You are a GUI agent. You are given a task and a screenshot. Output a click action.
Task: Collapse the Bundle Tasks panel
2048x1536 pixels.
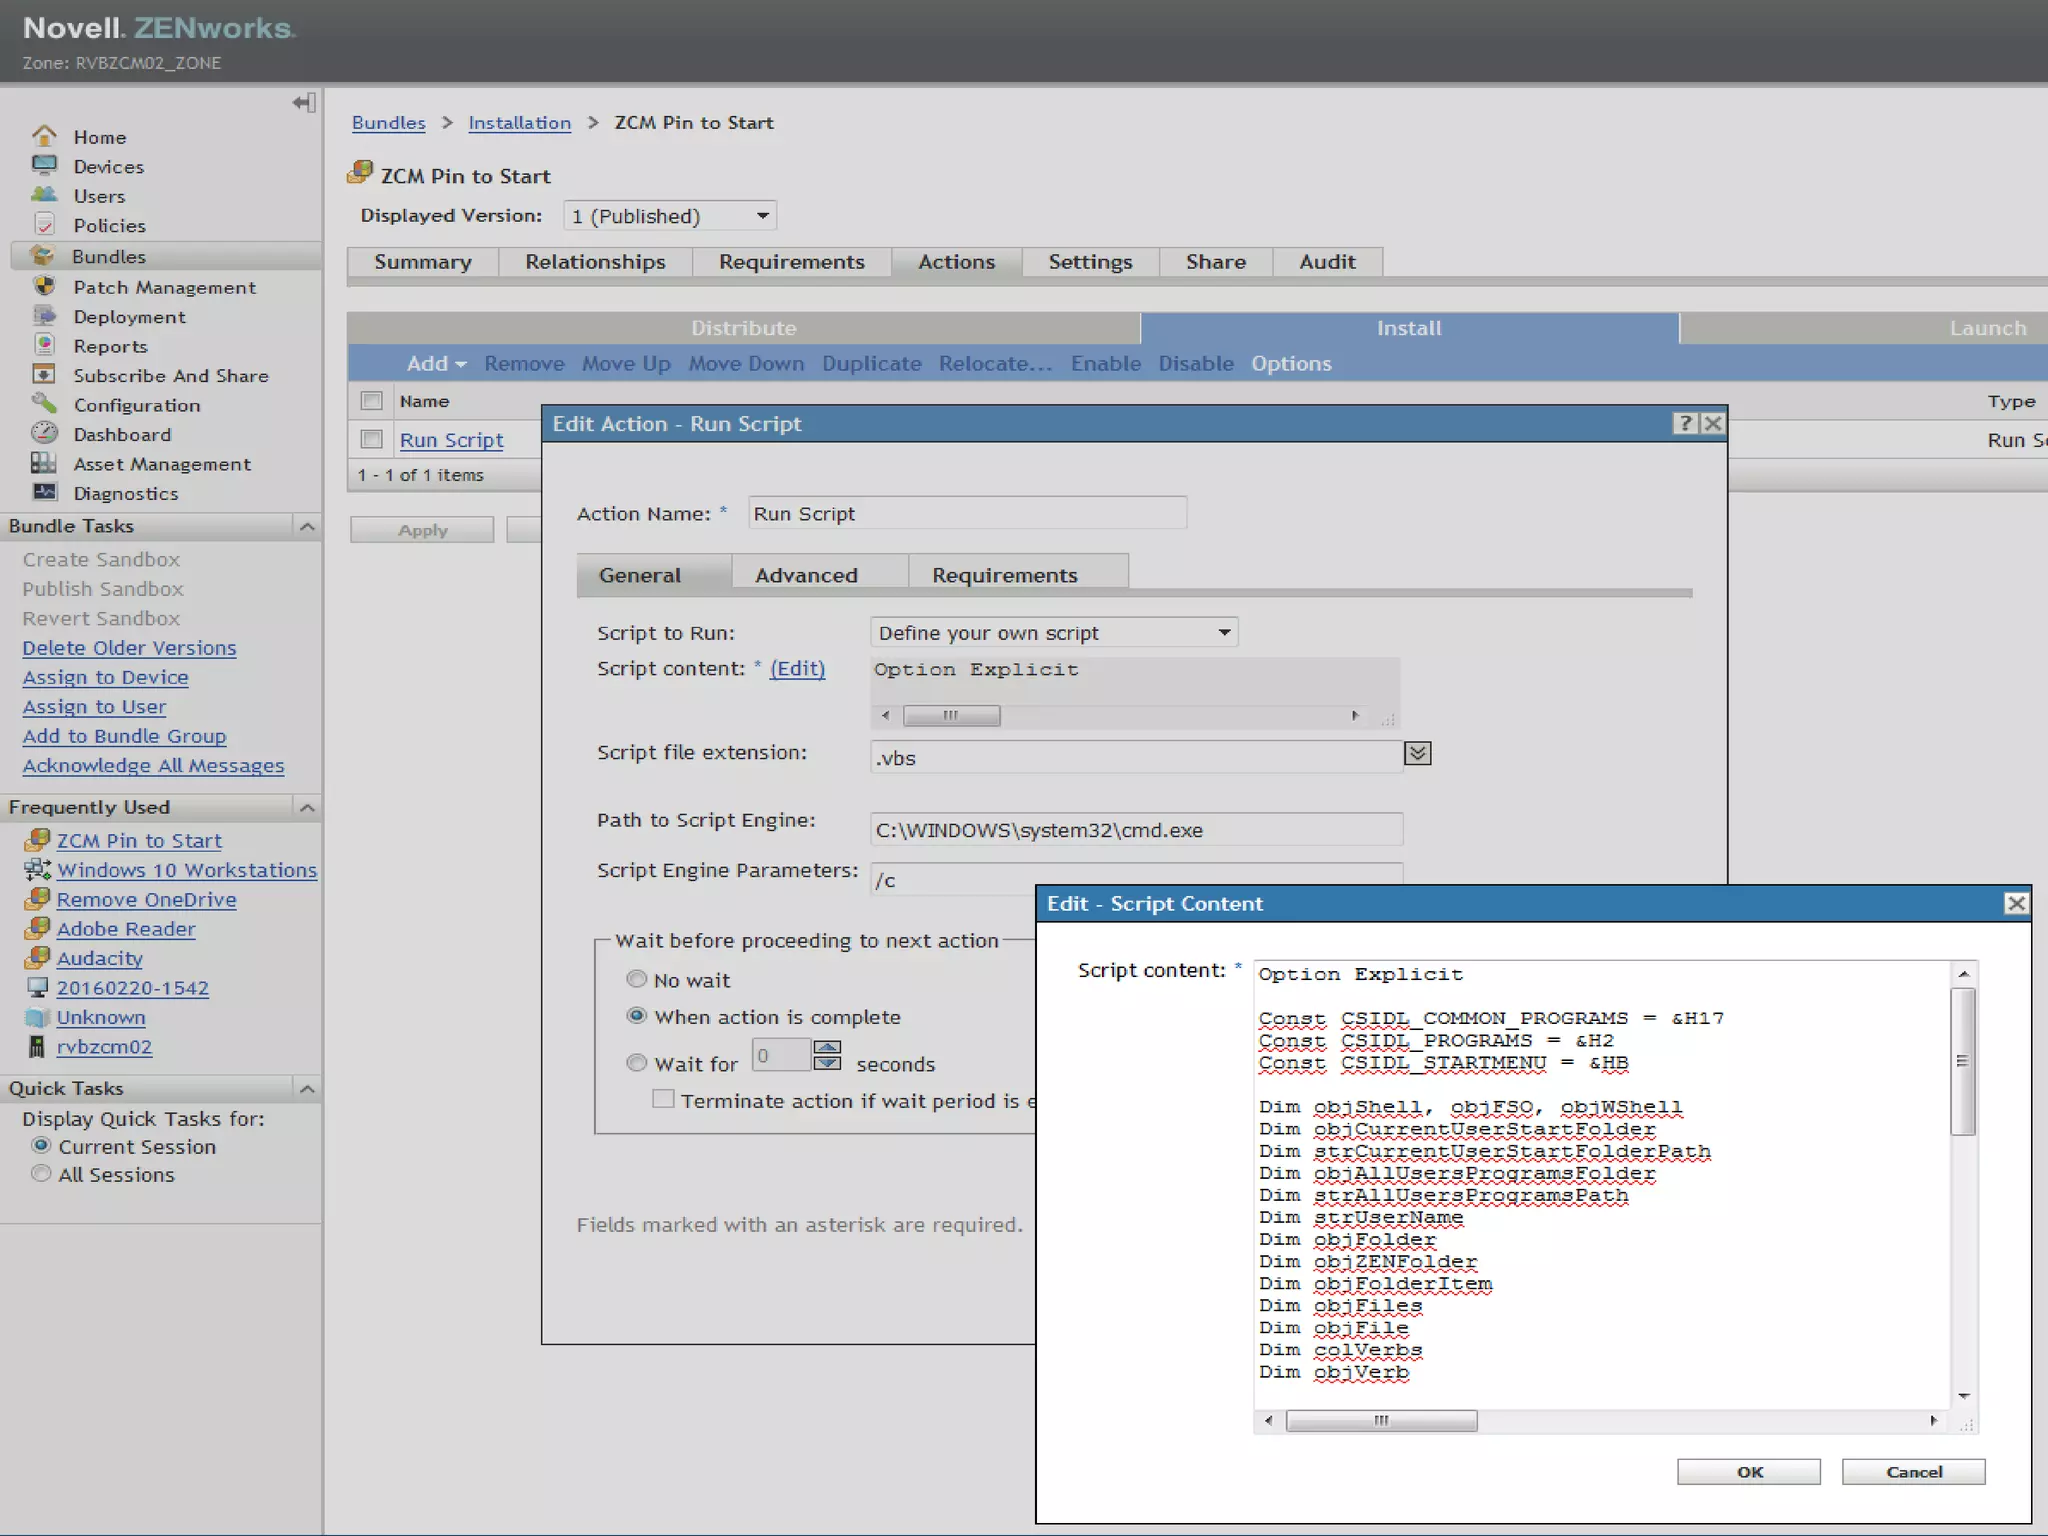(x=307, y=526)
